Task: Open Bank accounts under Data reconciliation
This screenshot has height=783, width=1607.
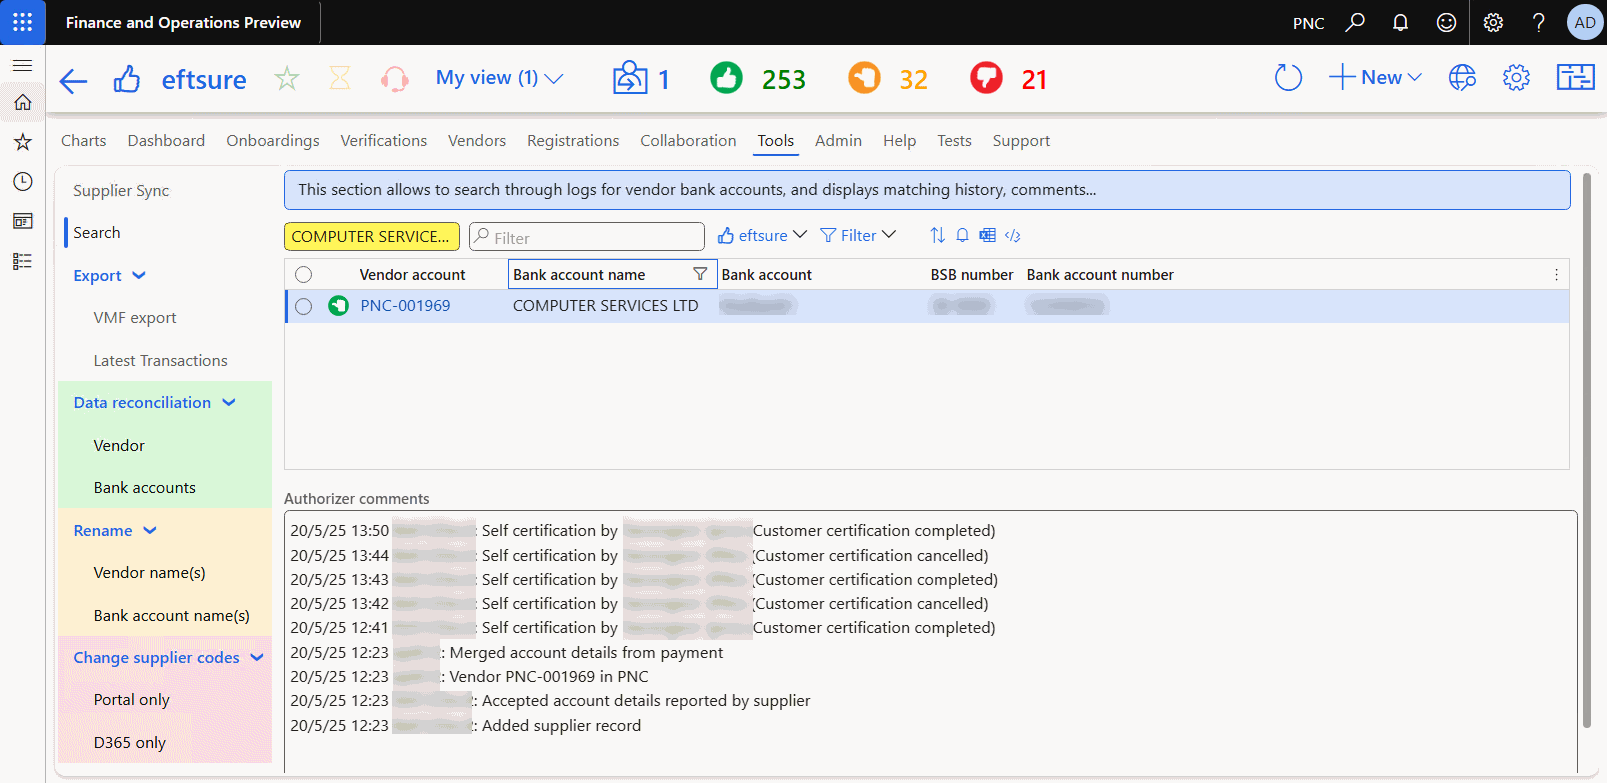Action: 144,487
